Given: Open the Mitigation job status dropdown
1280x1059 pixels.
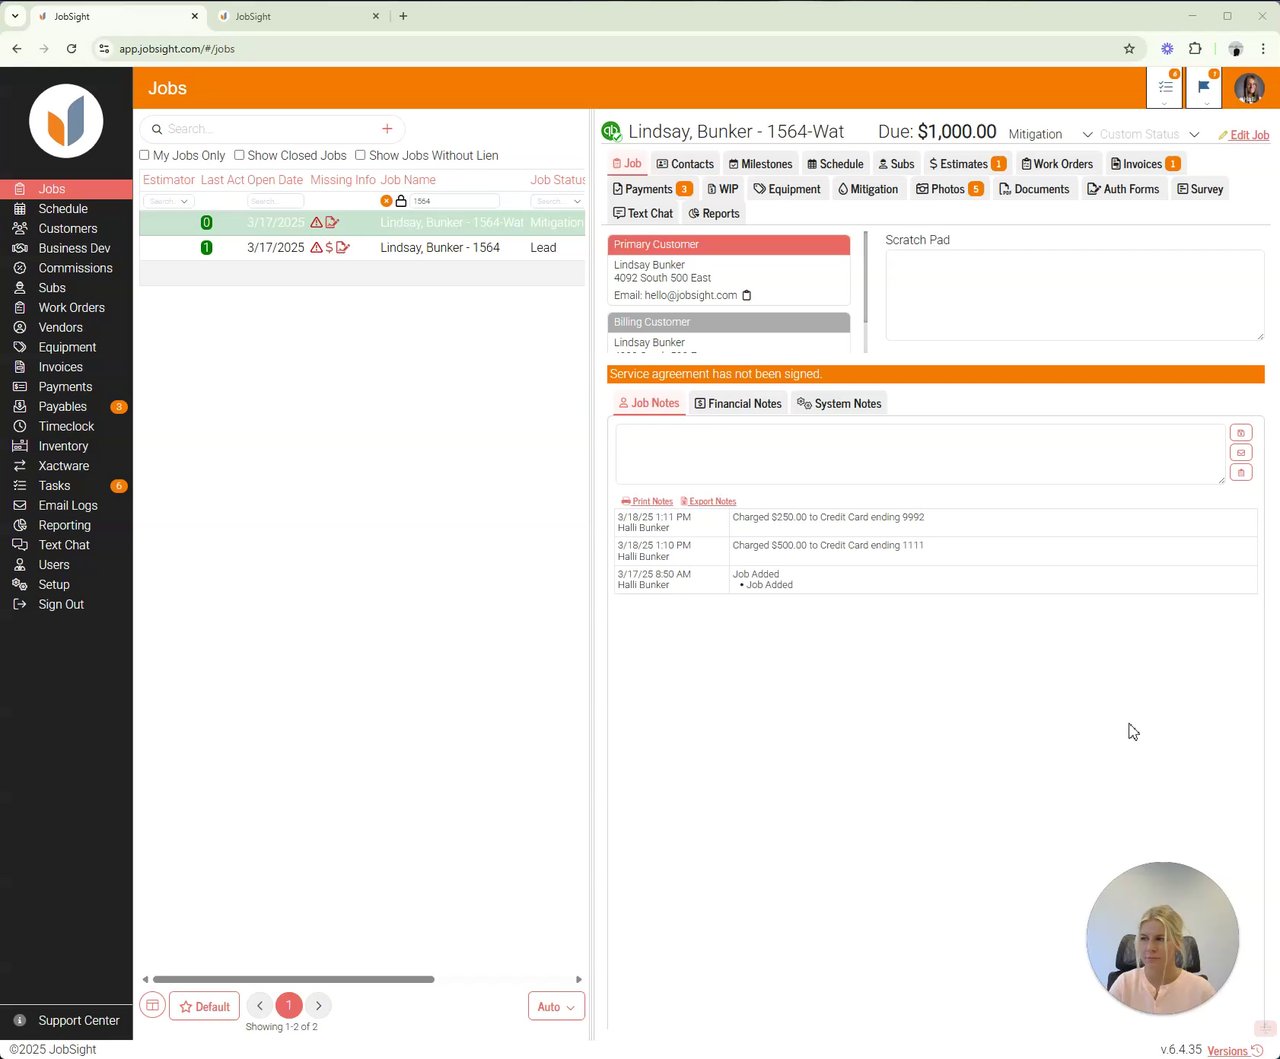Looking at the screenshot, I should click(1050, 134).
